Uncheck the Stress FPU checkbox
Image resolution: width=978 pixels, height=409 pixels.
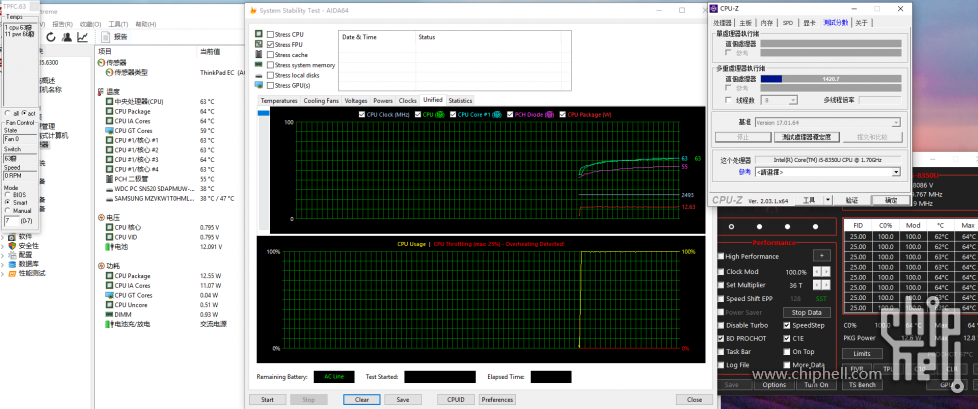click(x=270, y=44)
